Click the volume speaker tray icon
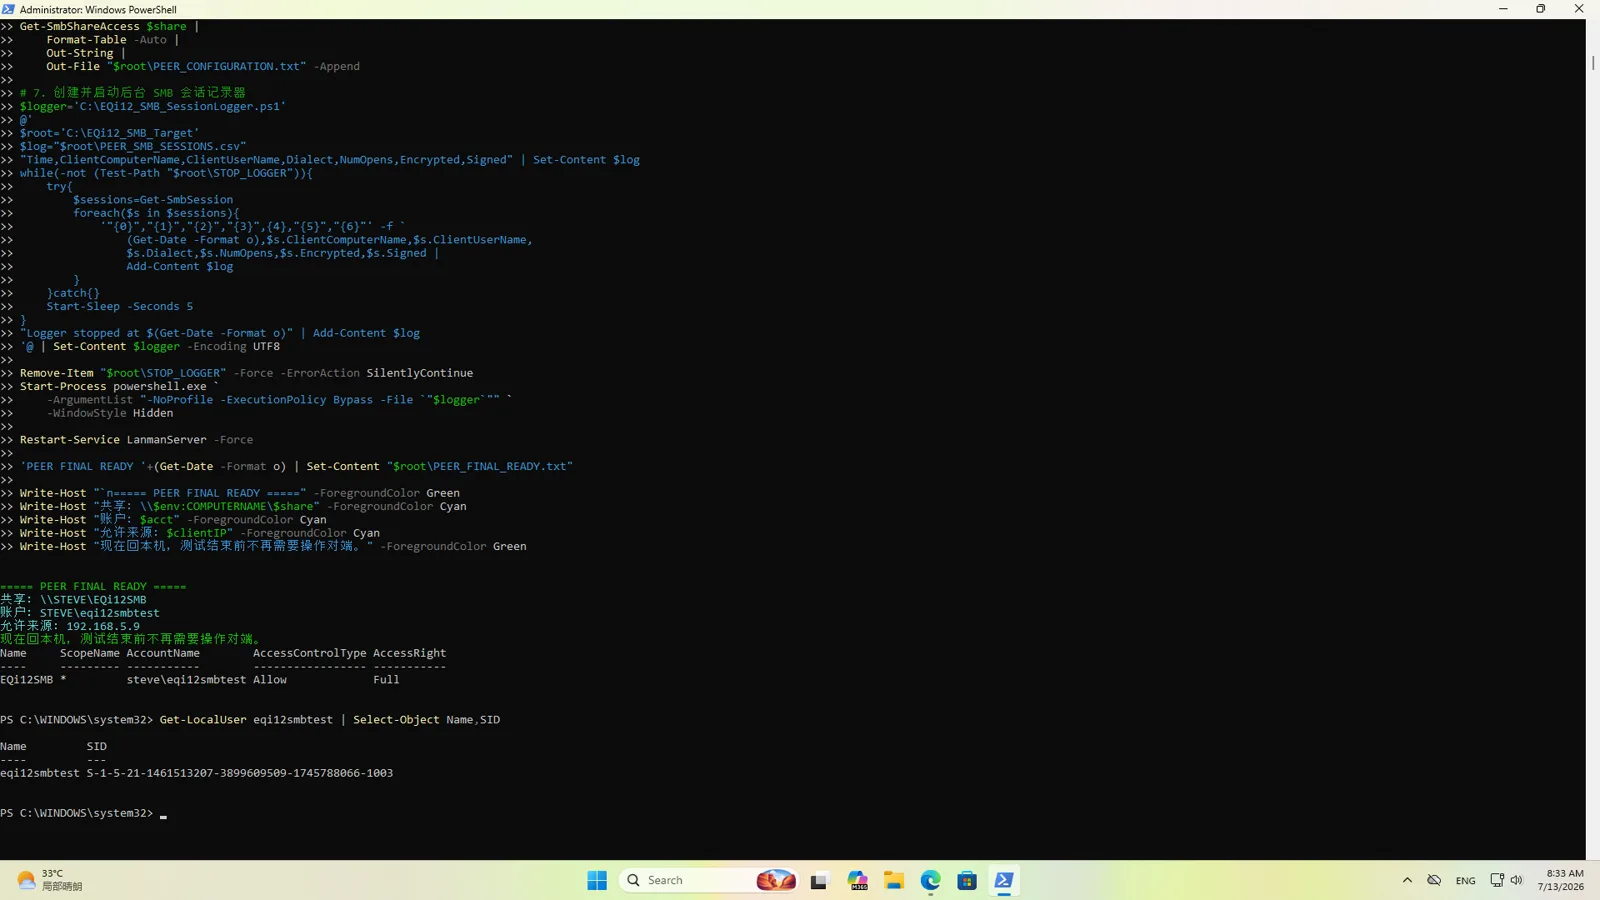Screen dimensions: 1600x900 click(1516, 880)
